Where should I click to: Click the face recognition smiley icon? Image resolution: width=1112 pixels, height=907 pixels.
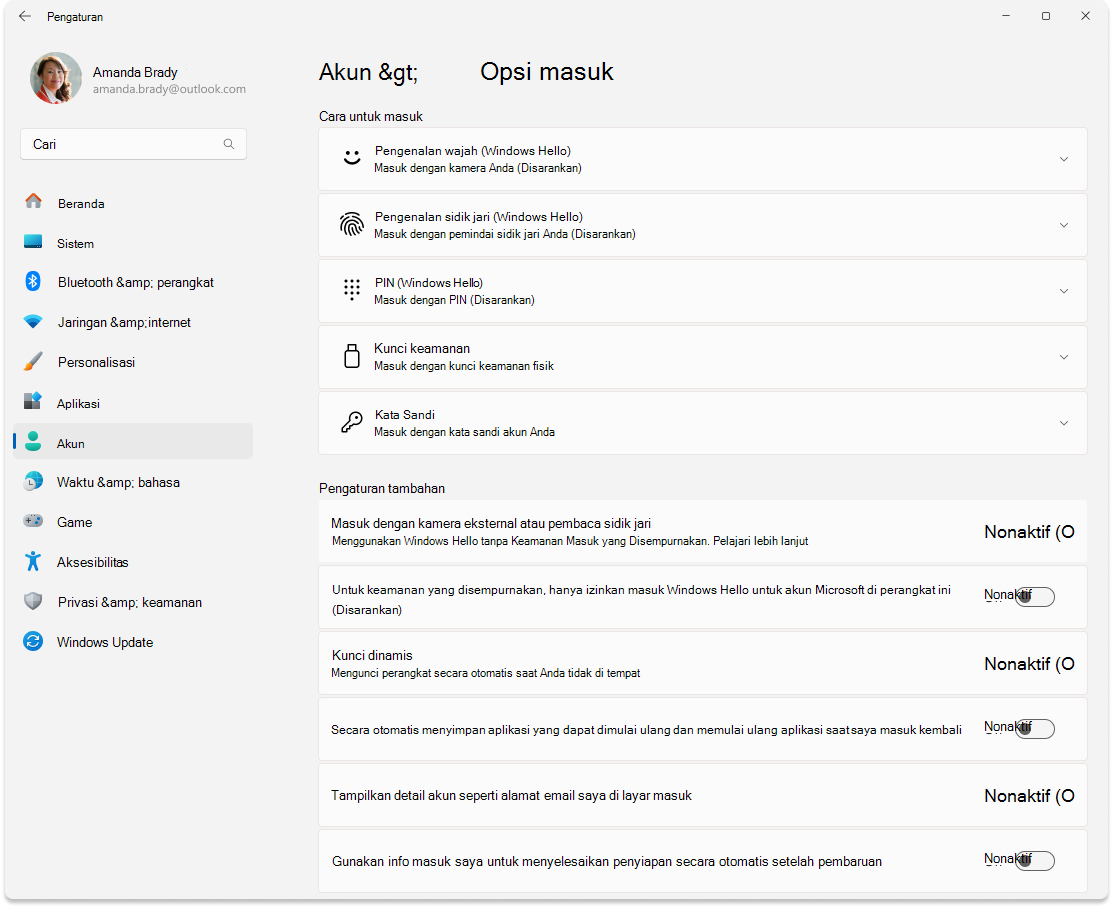(352, 157)
